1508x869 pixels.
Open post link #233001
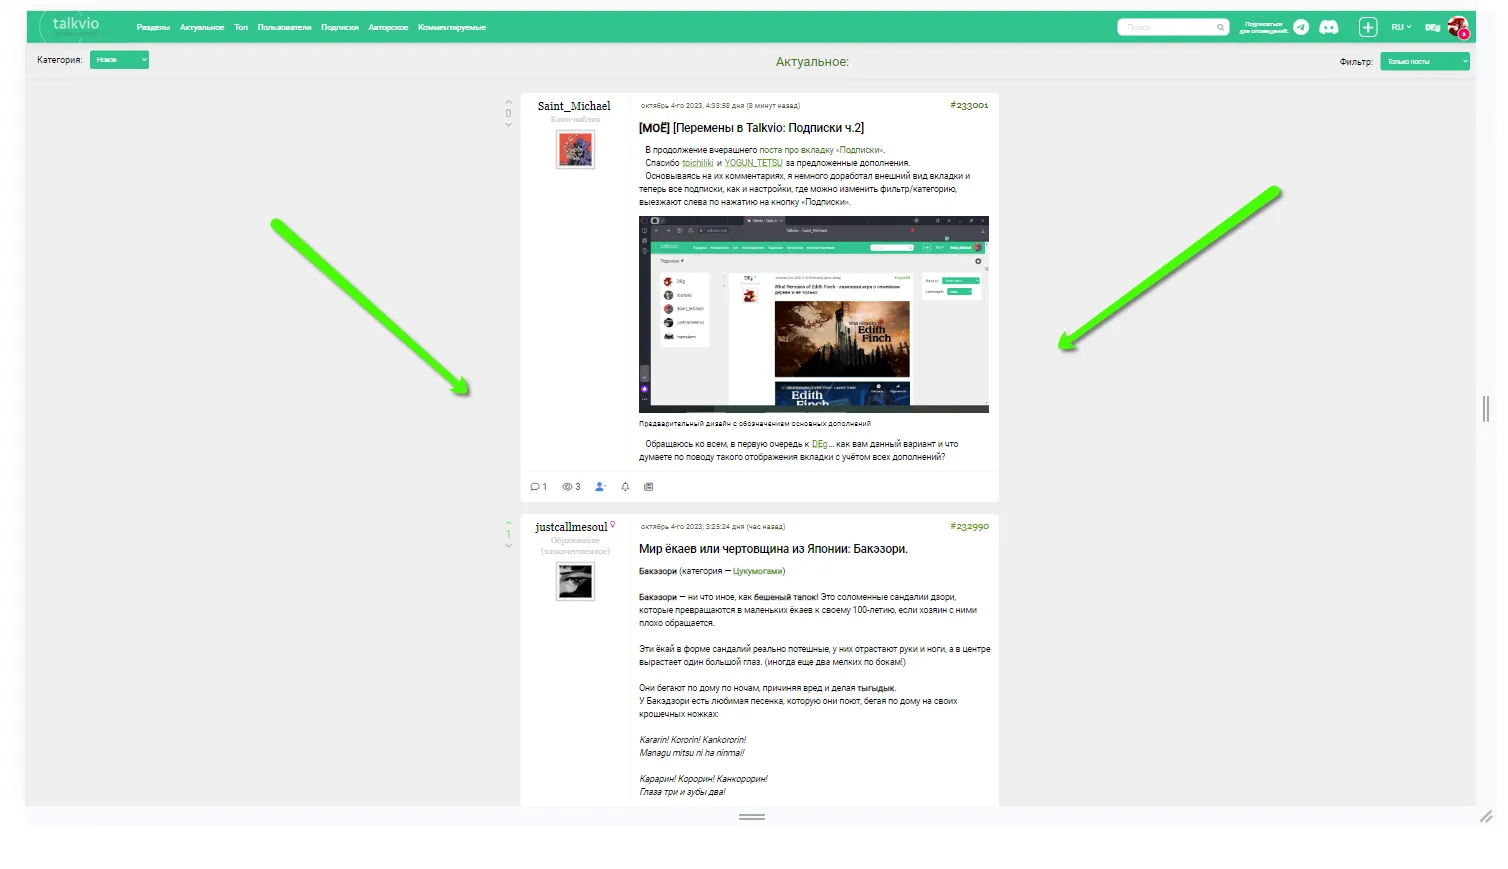(x=969, y=105)
